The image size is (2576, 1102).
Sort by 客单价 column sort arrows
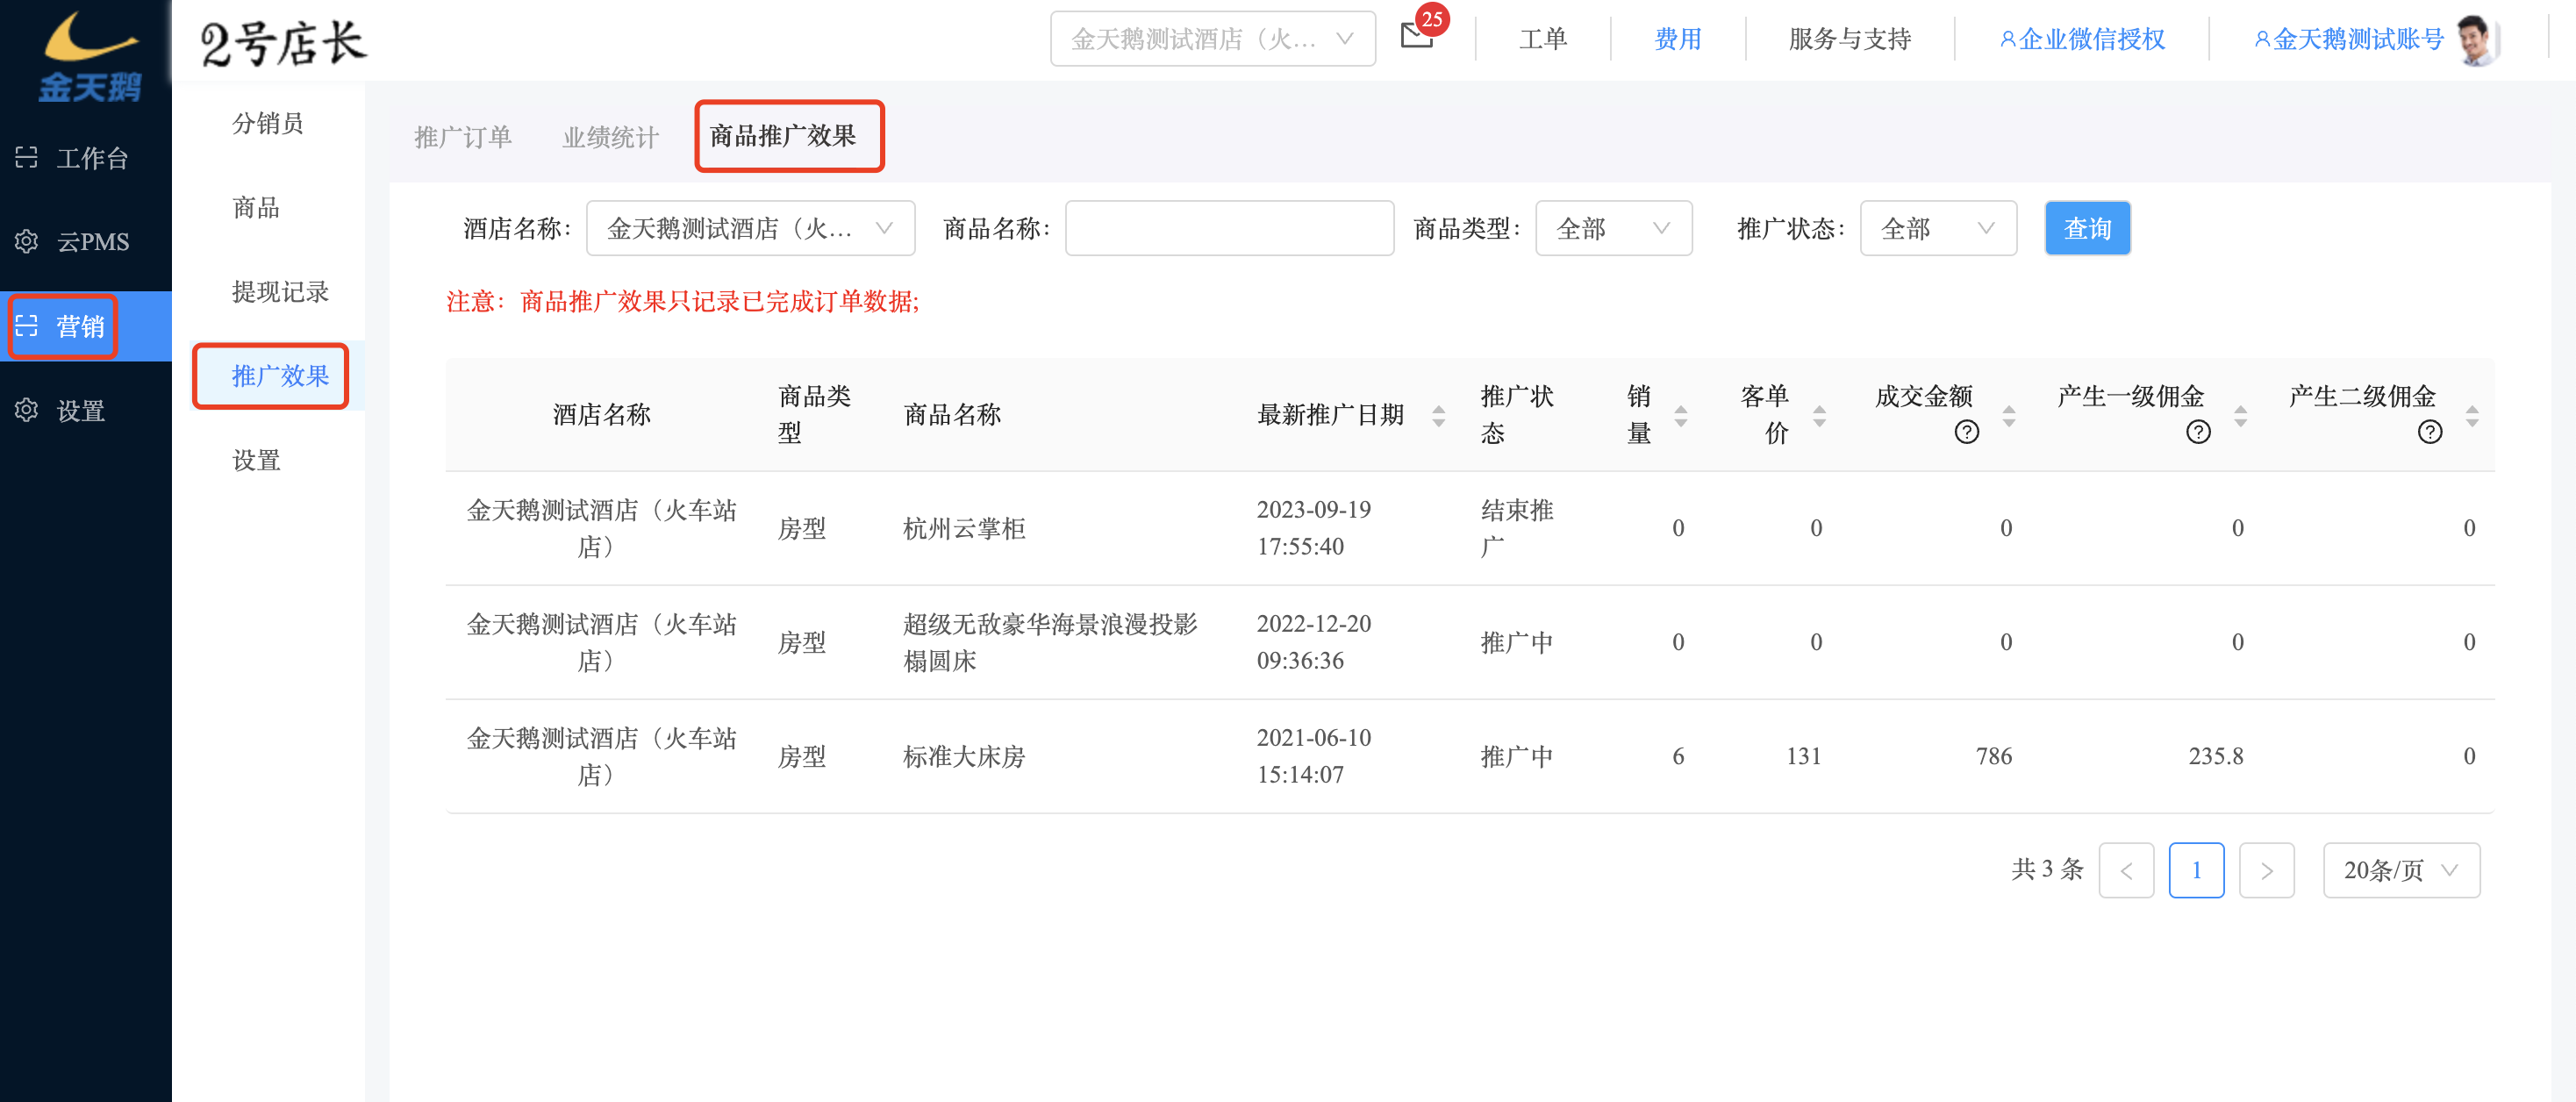[1819, 415]
